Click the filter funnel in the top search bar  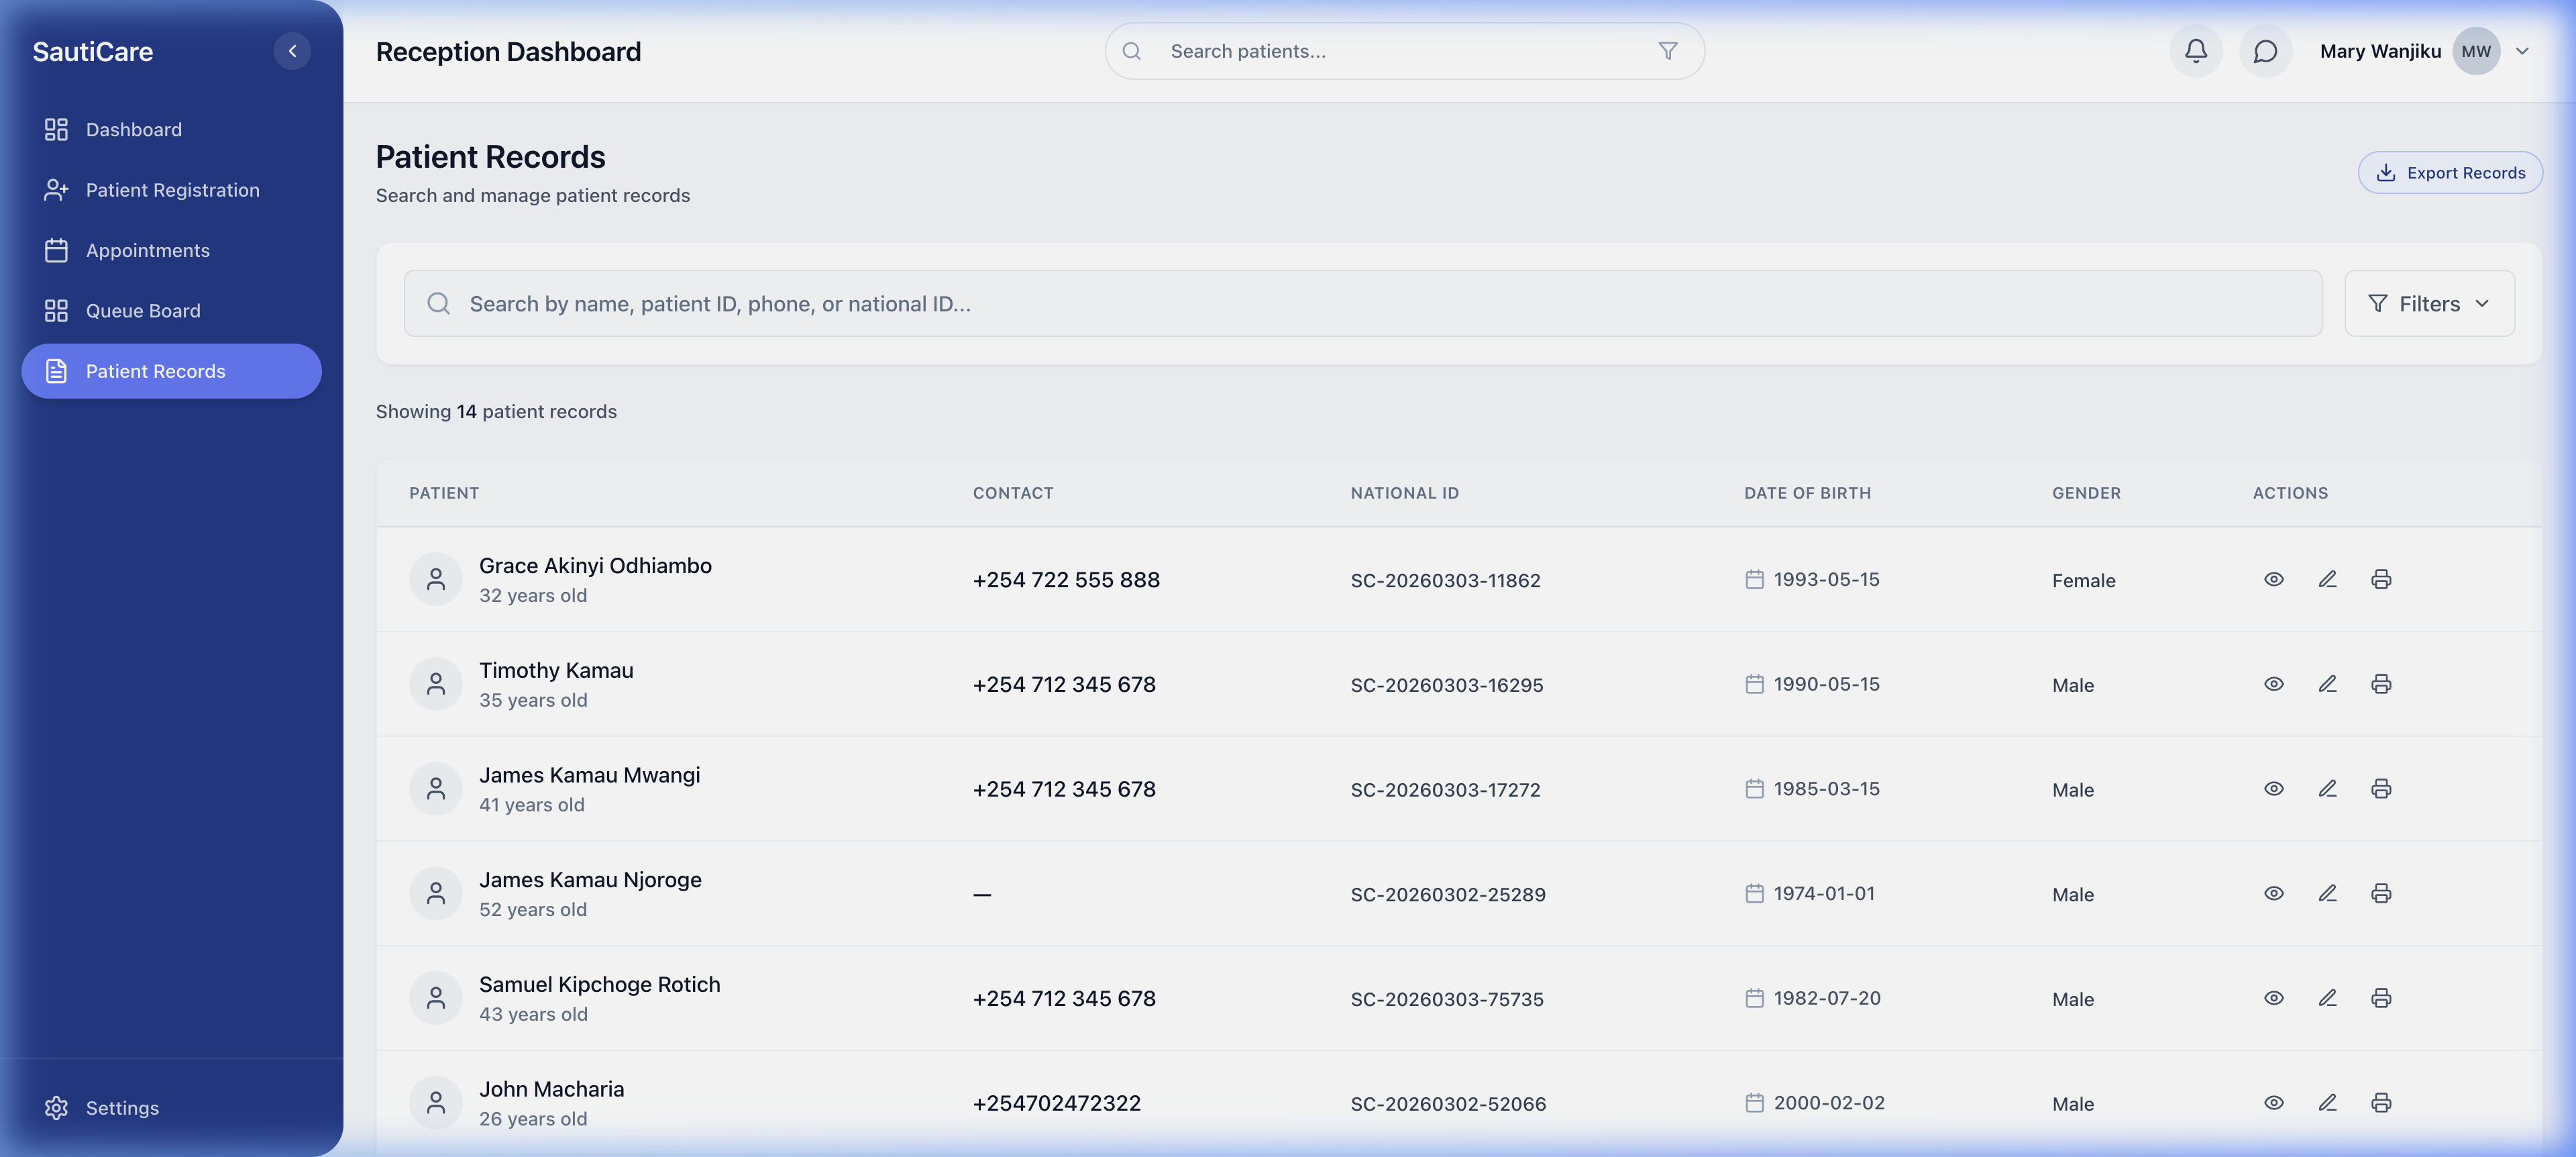tap(1667, 50)
